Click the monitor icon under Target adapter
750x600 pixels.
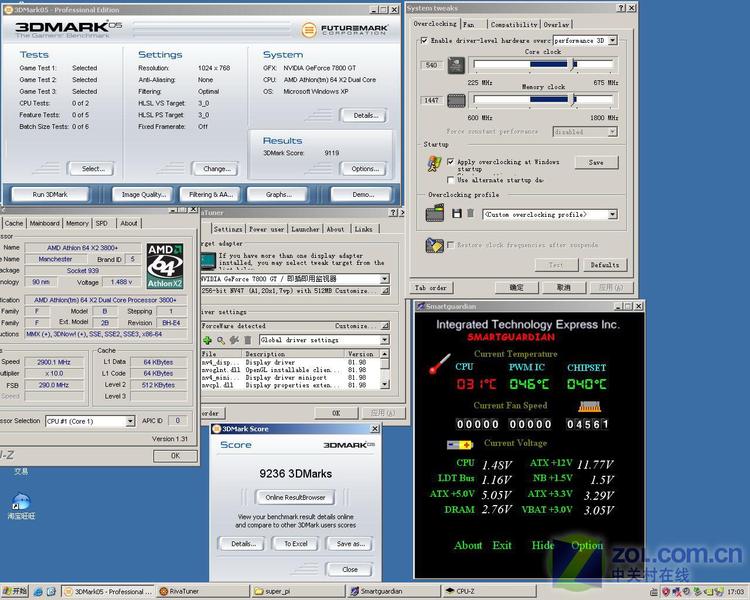pos(209,261)
